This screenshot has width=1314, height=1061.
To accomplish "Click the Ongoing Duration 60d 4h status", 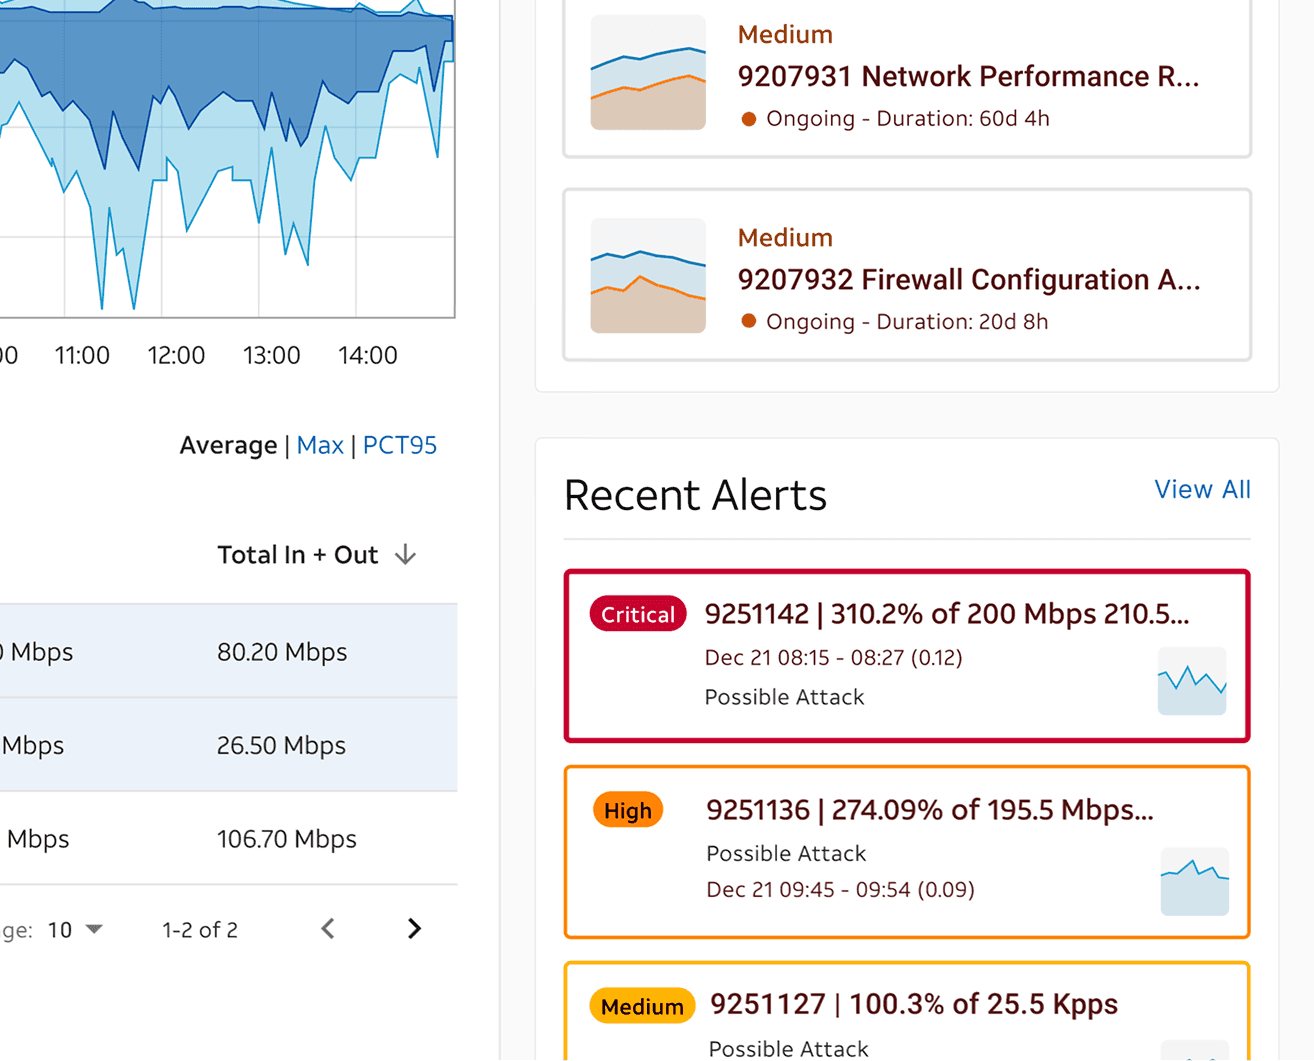I will click(895, 119).
